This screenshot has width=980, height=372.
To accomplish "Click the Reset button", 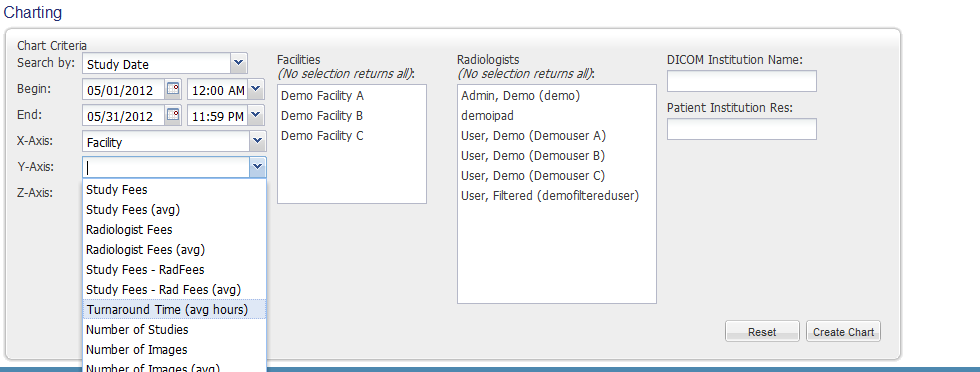I will tap(762, 332).
